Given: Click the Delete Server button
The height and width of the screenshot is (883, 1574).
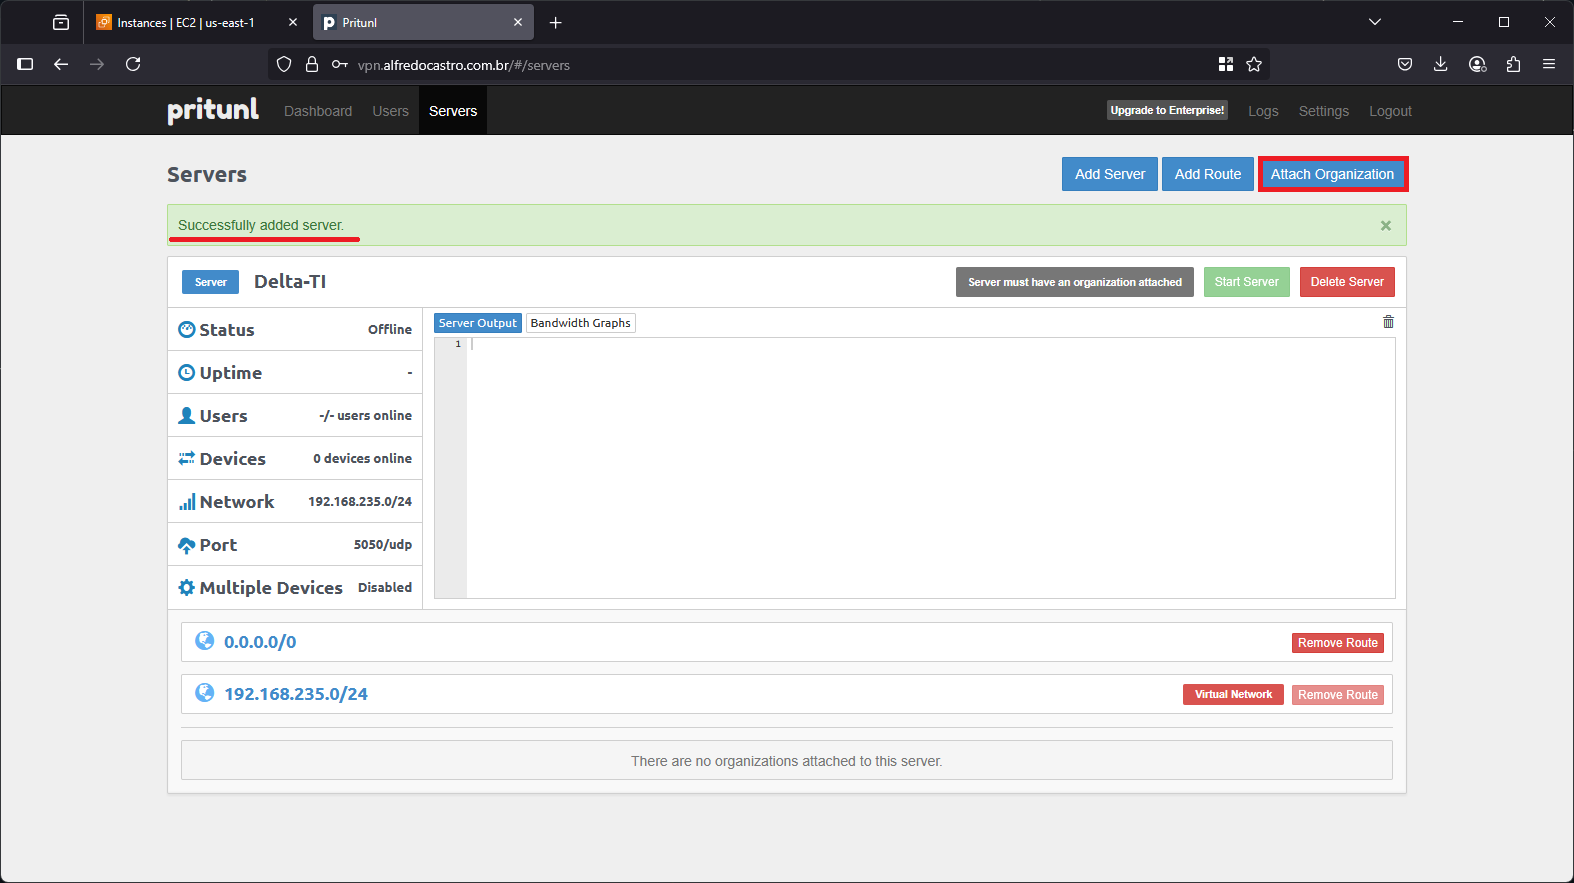Looking at the screenshot, I should (x=1347, y=282).
